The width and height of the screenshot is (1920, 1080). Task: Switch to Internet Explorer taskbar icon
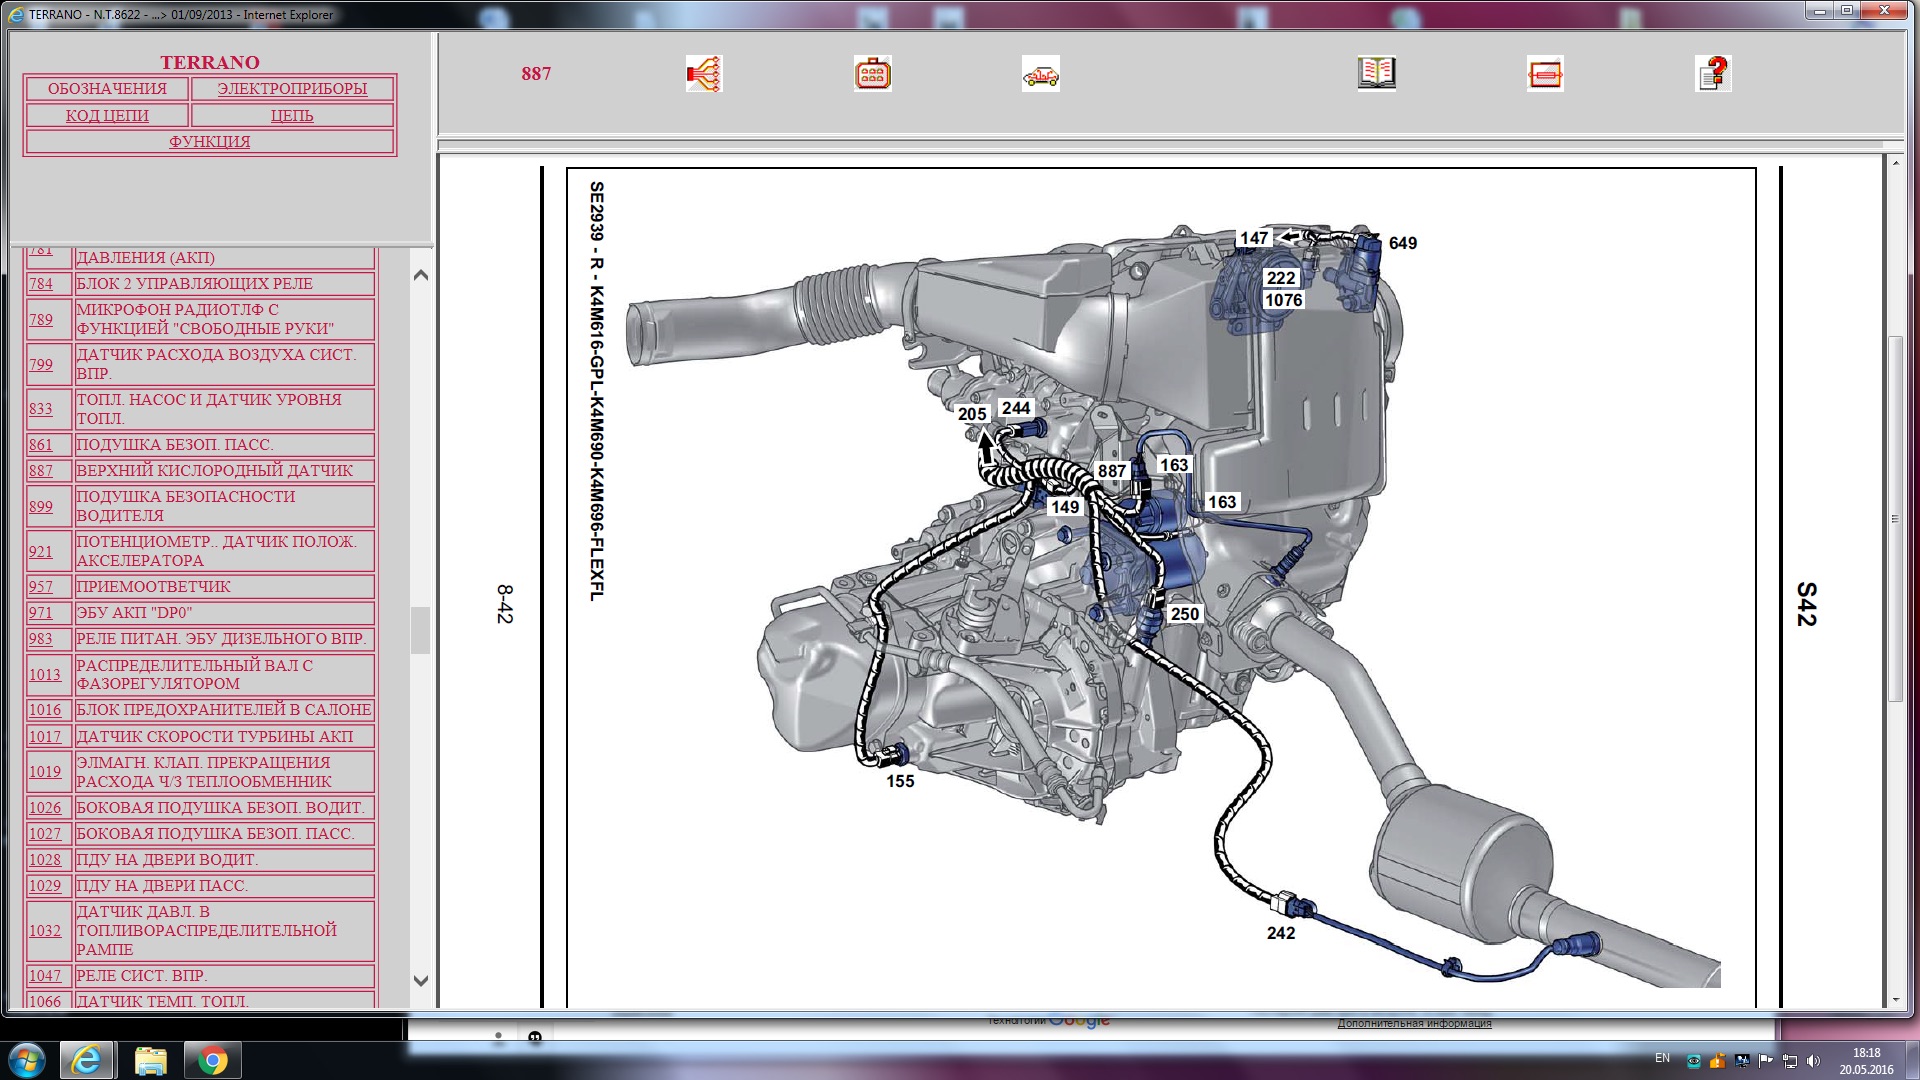tap(86, 1060)
